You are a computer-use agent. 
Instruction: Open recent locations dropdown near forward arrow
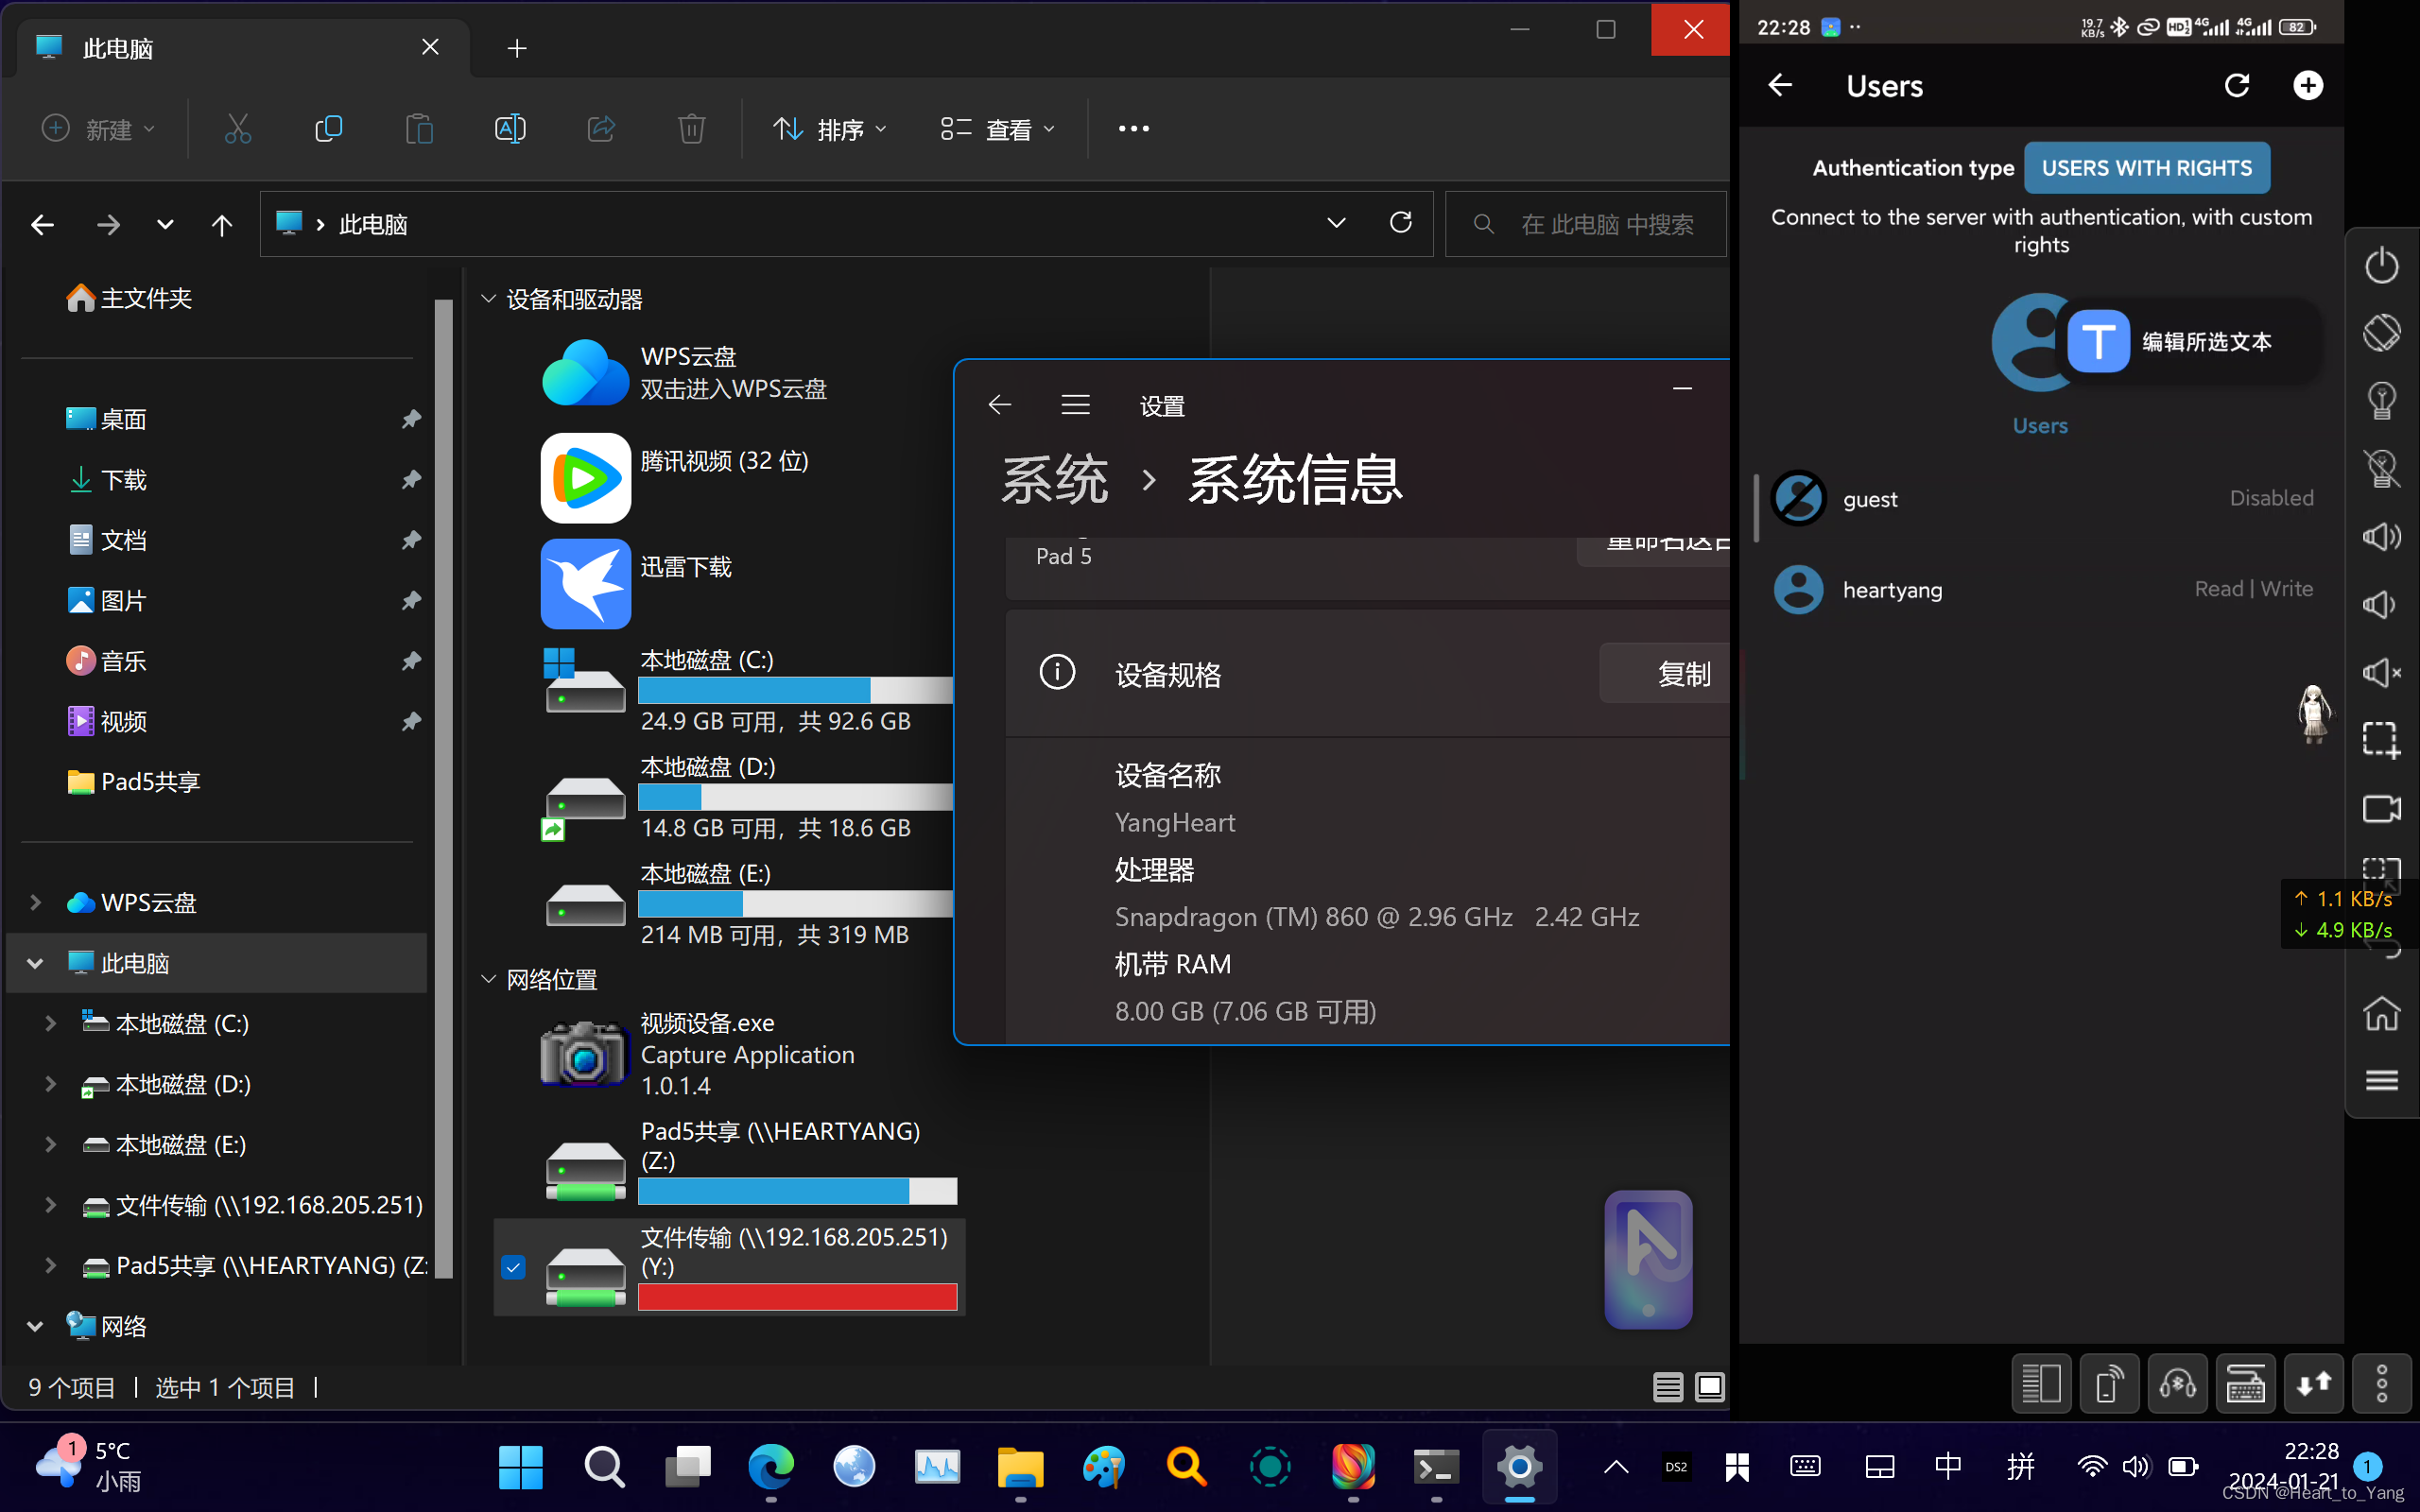[x=165, y=224]
